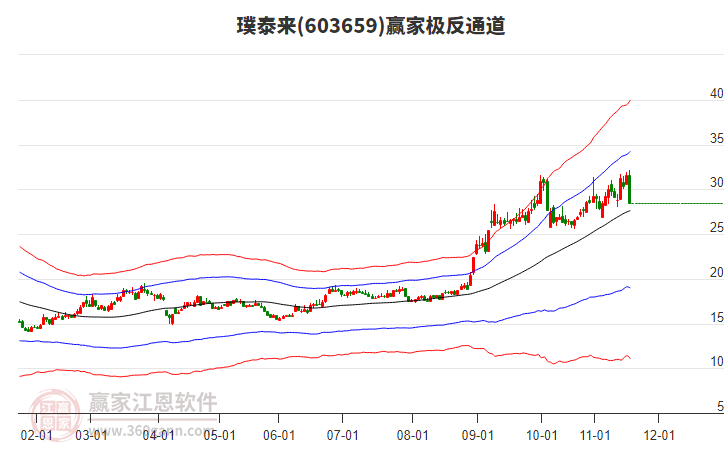Select the 04-01 date axis label
This screenshot has width=726, height=450.
(158, 436)
